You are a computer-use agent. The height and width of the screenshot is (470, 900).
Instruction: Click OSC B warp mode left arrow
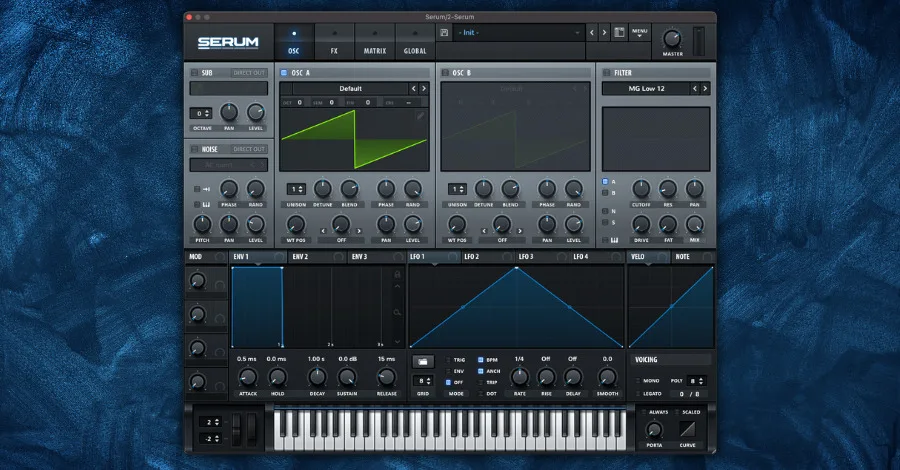click(x=484, y=231)
